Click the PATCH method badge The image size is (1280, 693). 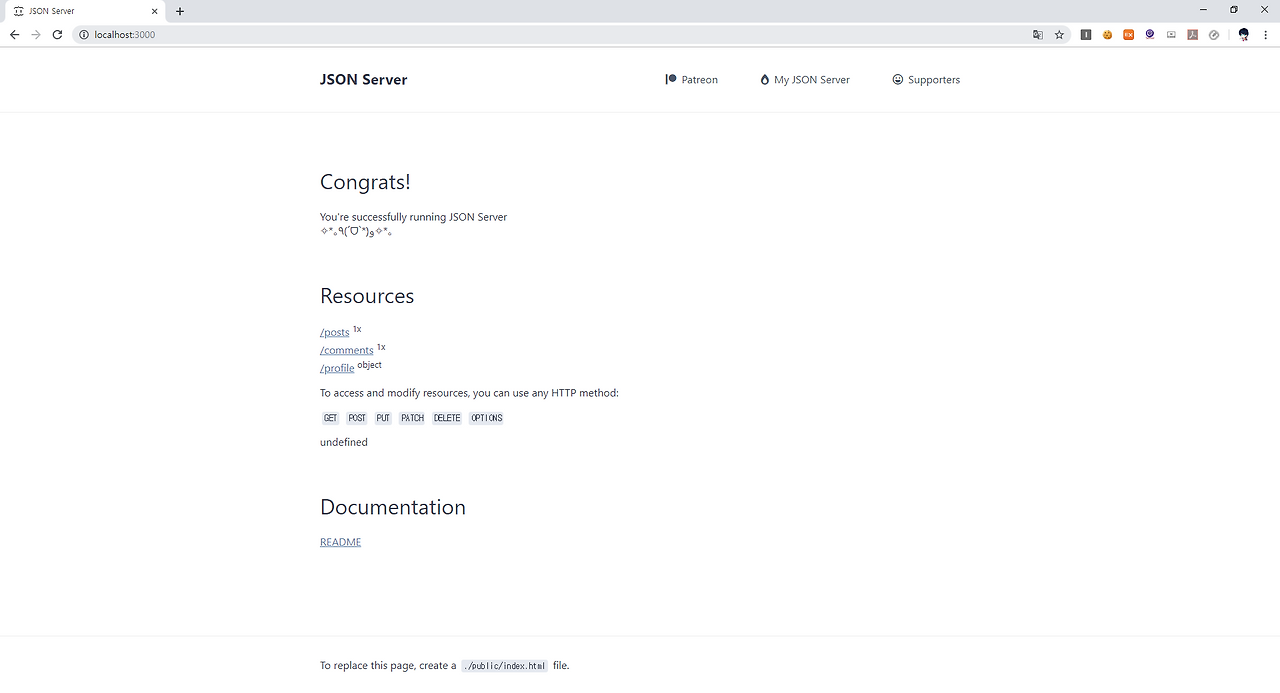[x=412, y=418]
